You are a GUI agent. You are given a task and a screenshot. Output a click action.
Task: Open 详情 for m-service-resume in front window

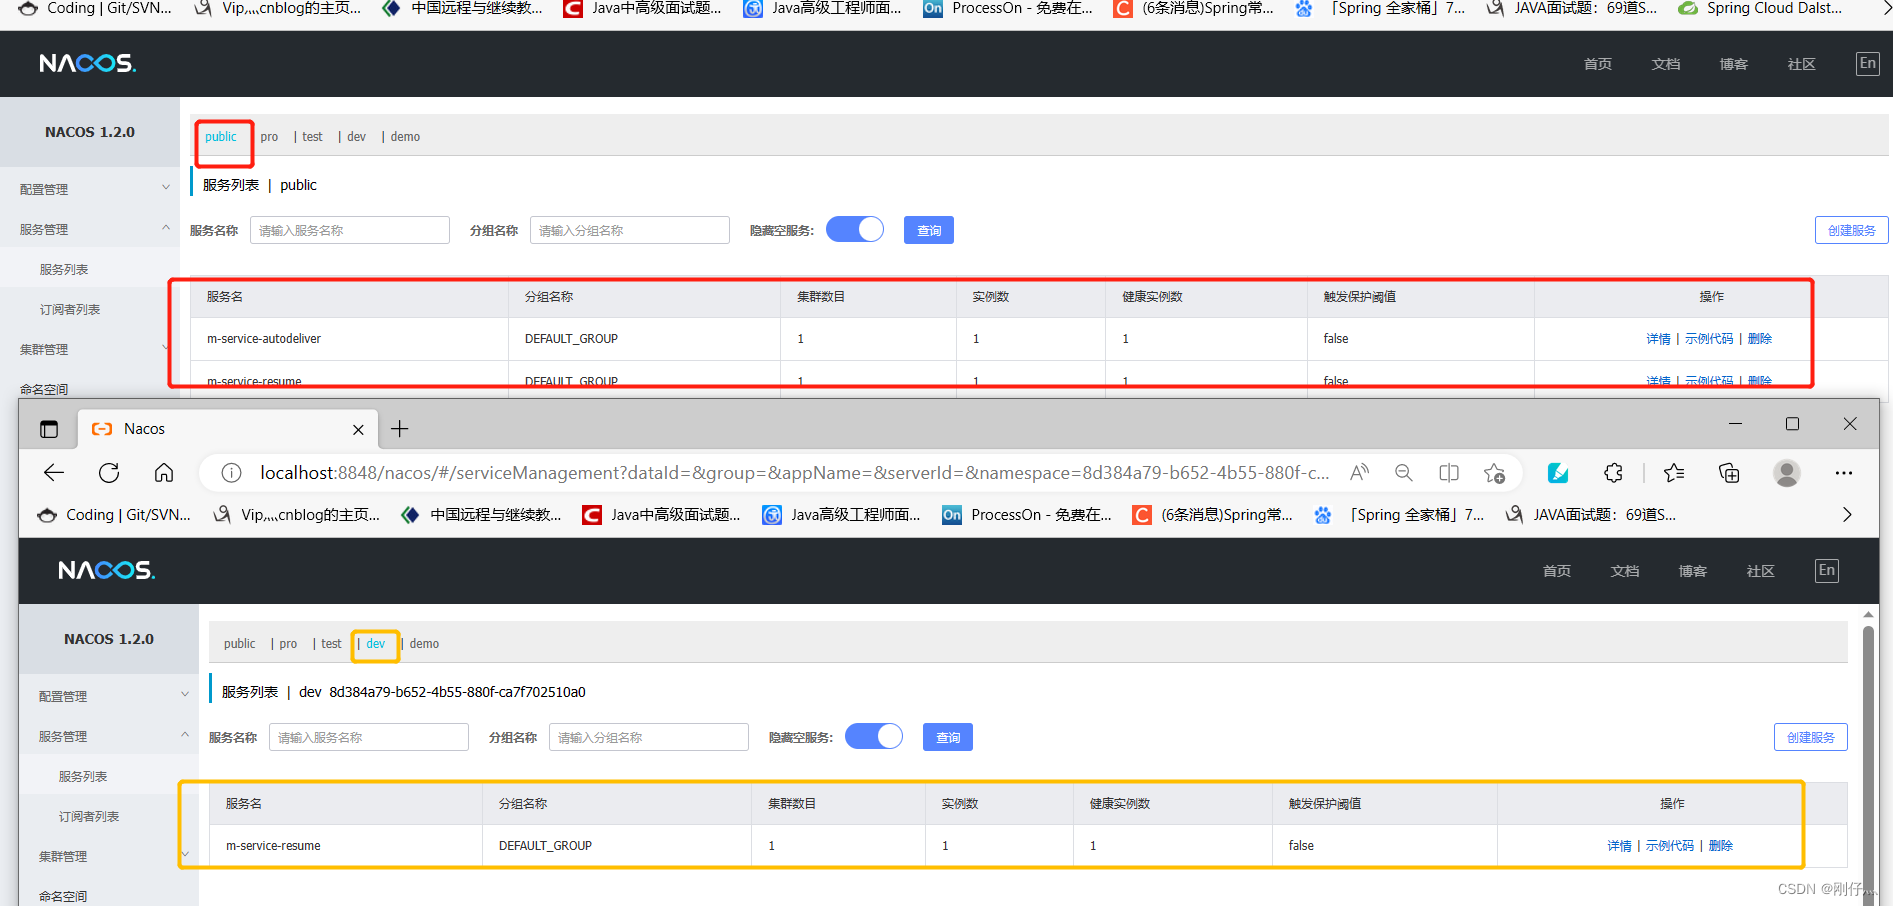tap(1619, 846)
